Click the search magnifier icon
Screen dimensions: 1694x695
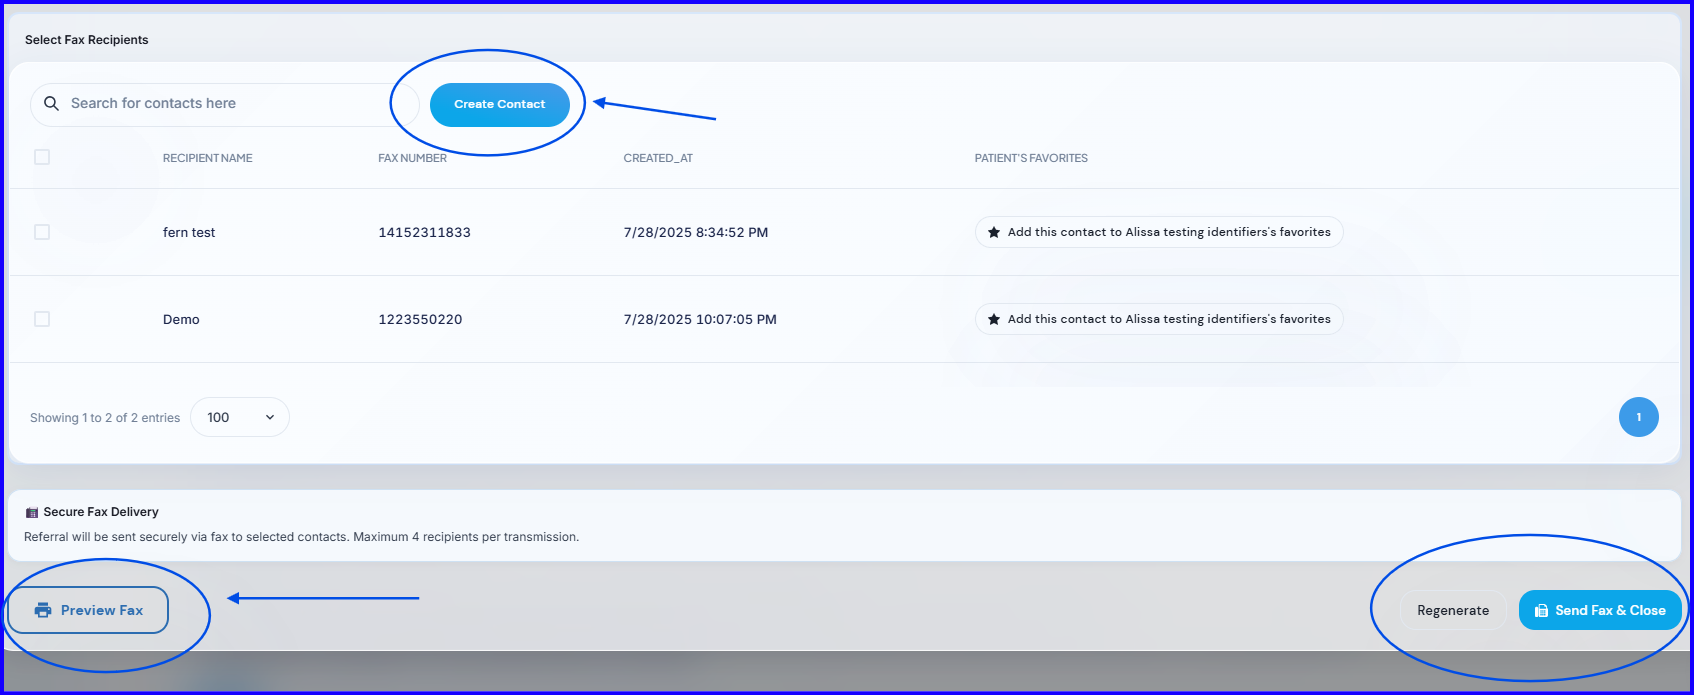tap(52, 103)
